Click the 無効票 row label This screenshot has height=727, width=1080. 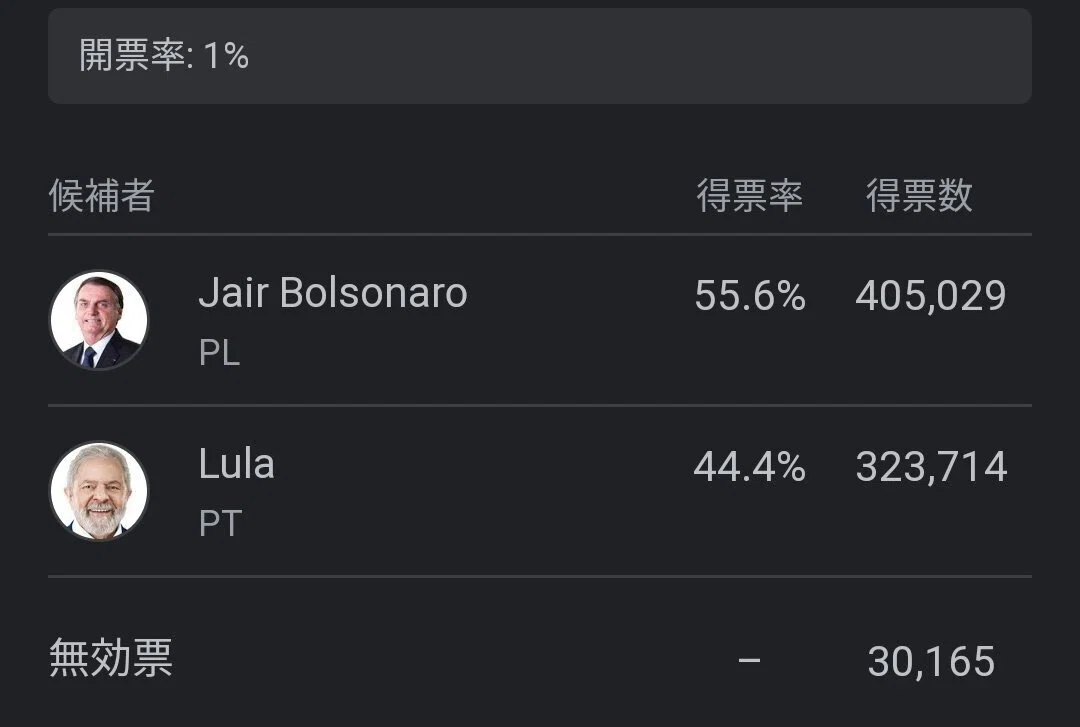click(110, 658)
